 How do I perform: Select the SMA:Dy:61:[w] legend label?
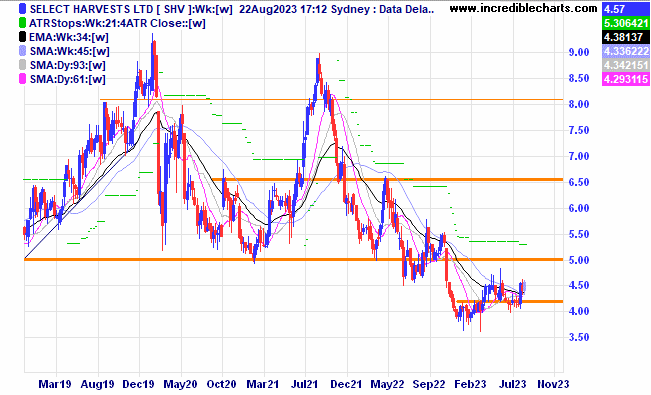(68, 79)
